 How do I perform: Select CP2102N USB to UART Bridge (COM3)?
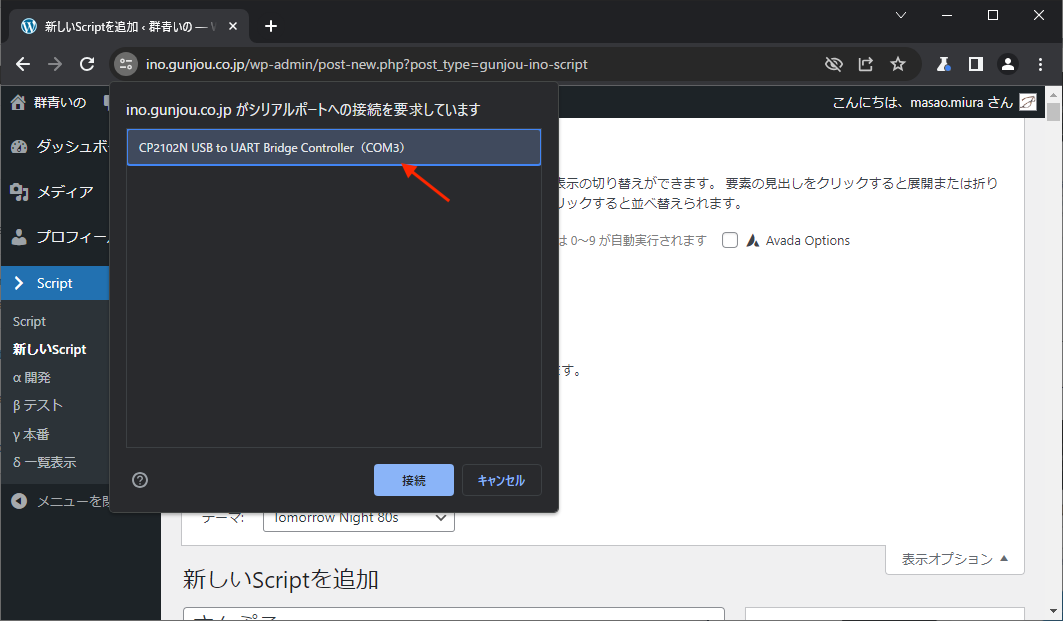pyautogui.click(x=333, y=147)
